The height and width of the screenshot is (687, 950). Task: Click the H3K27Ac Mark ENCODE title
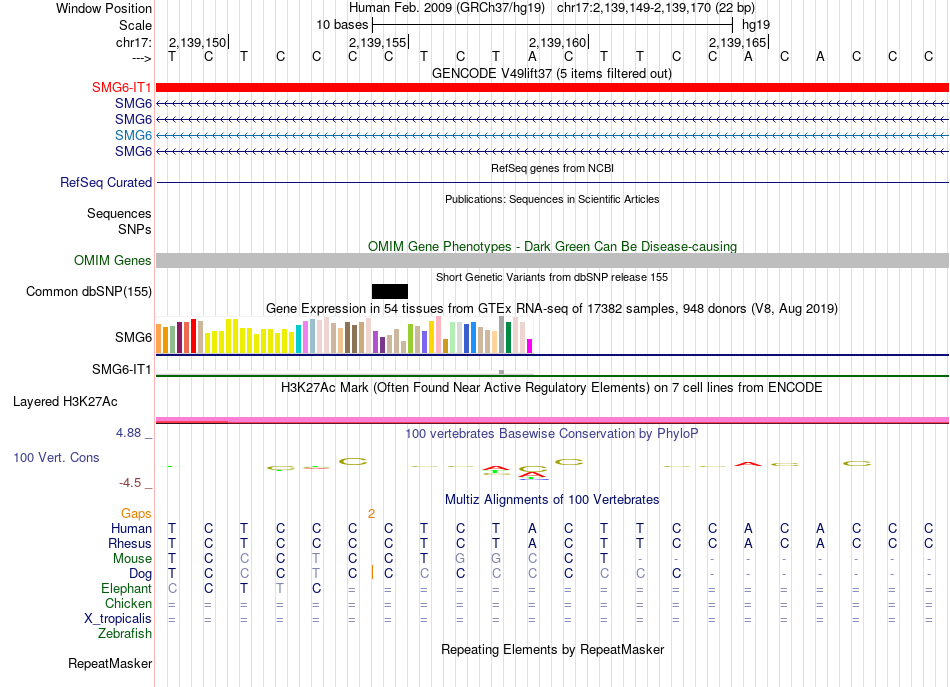[552, 387]
